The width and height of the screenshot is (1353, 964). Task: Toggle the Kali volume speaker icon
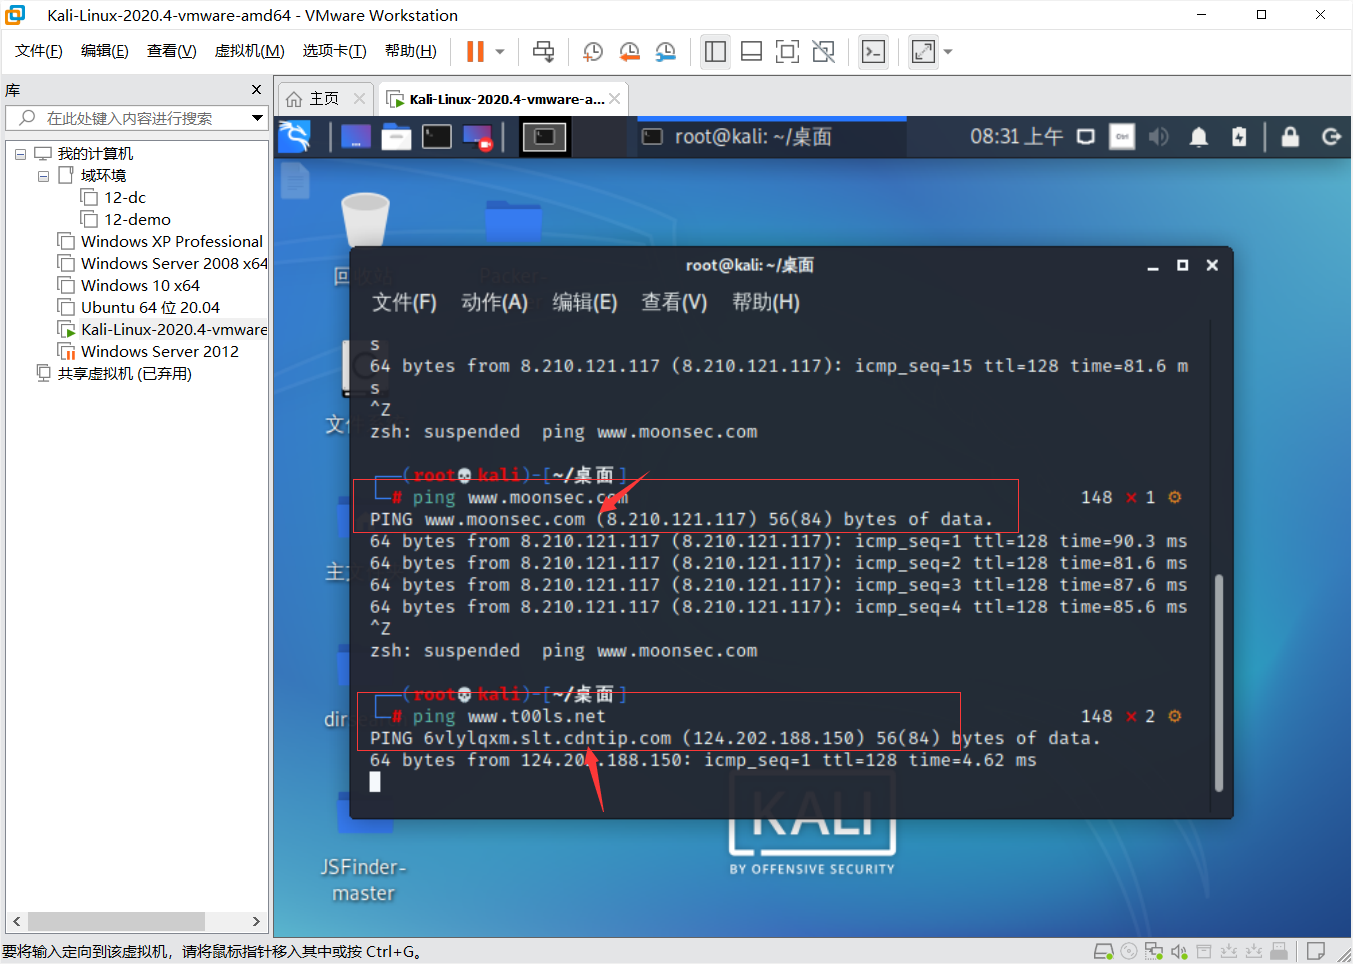(x=1159, y=137)
